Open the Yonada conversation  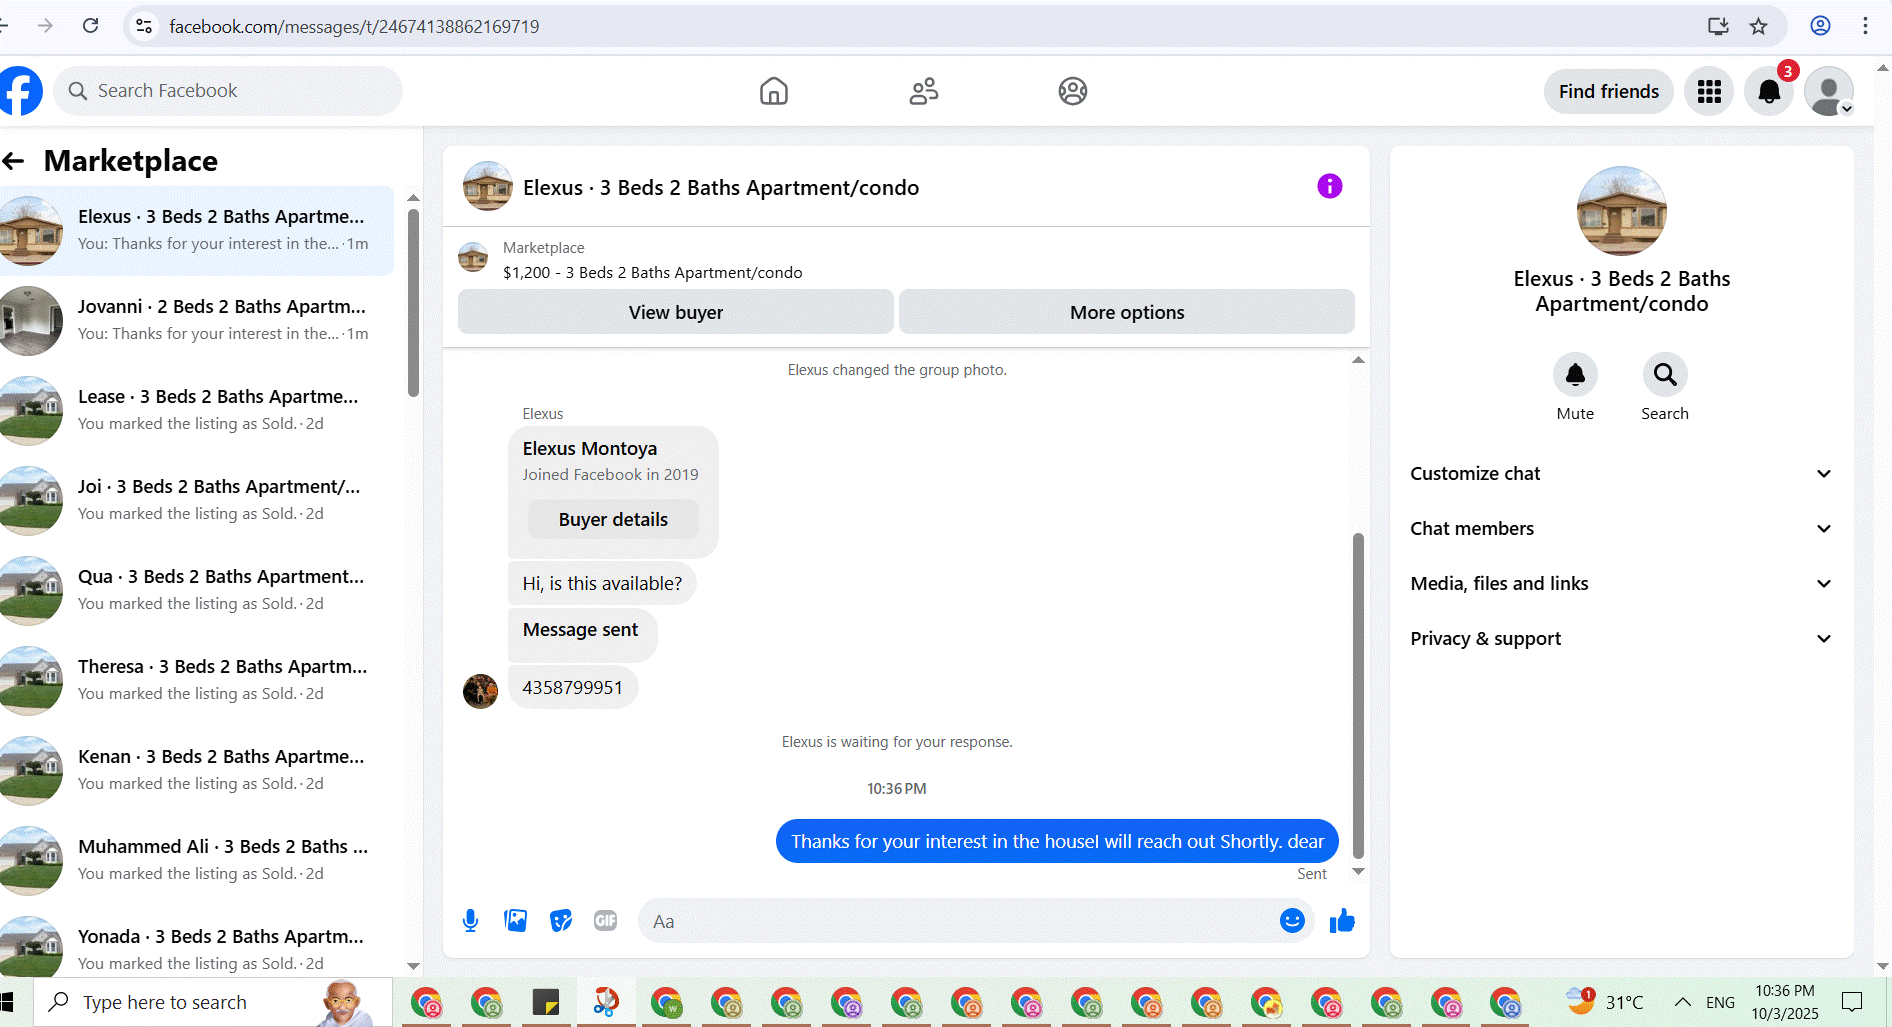point(197,946)
